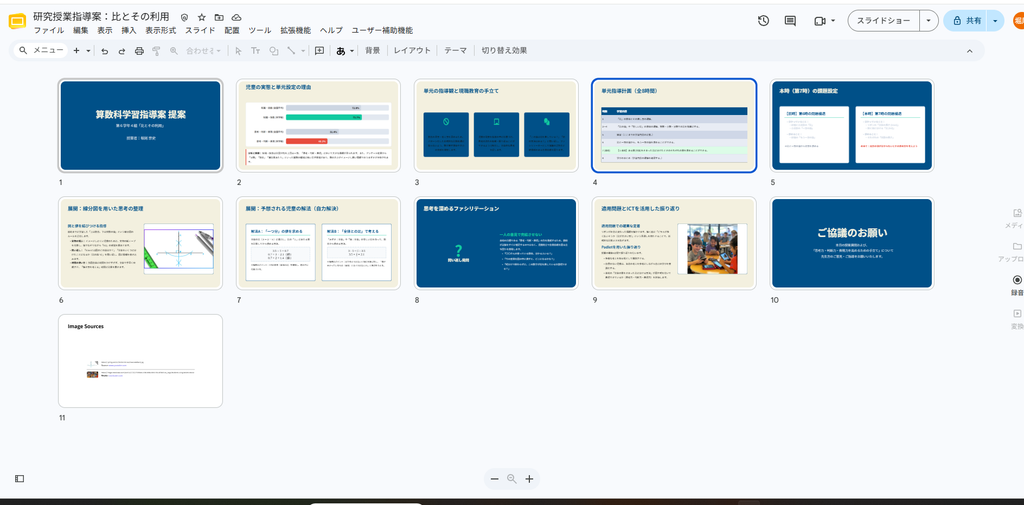Select the text box tool
The image size is (1024, 505).
click(255, 50)
